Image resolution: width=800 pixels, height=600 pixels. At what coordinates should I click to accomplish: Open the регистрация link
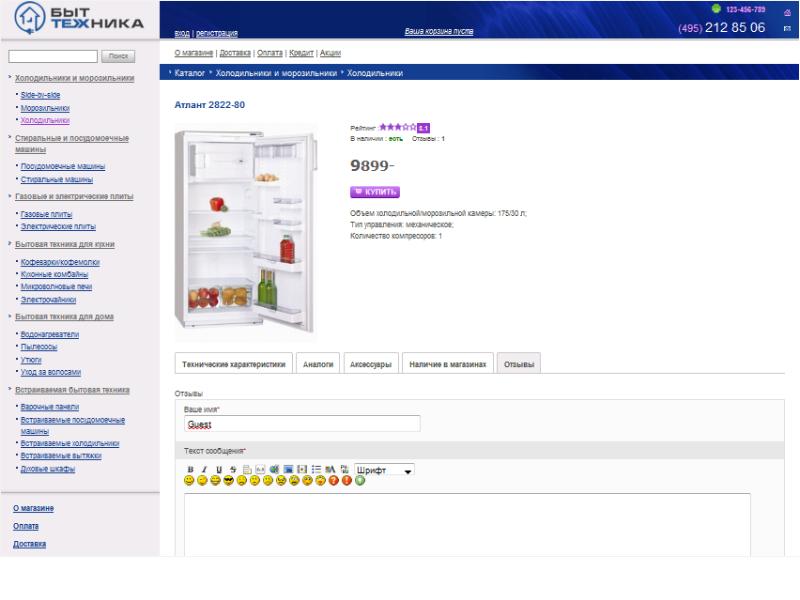pyautogui.click(x=217, y=33)
